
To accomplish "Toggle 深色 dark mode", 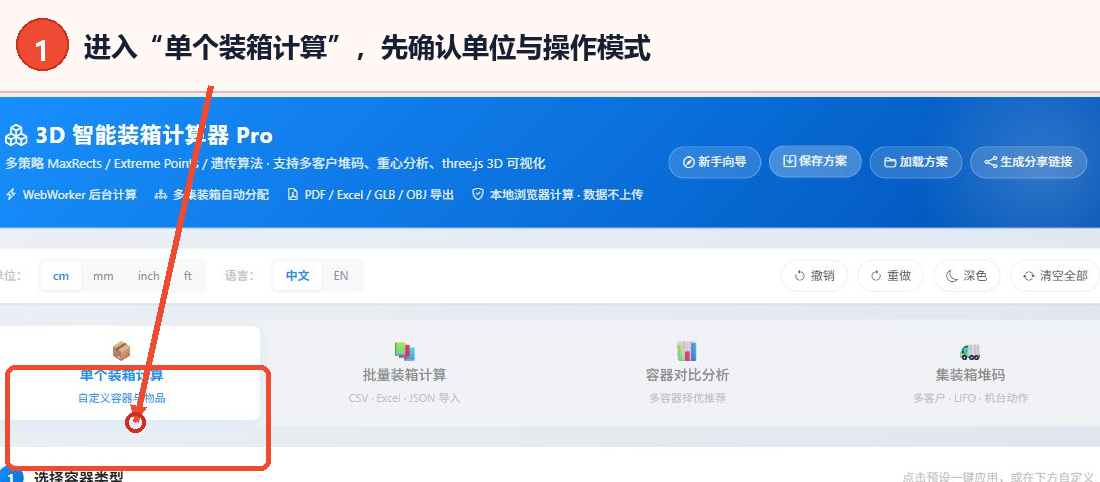I will click(x=967, y=276).
